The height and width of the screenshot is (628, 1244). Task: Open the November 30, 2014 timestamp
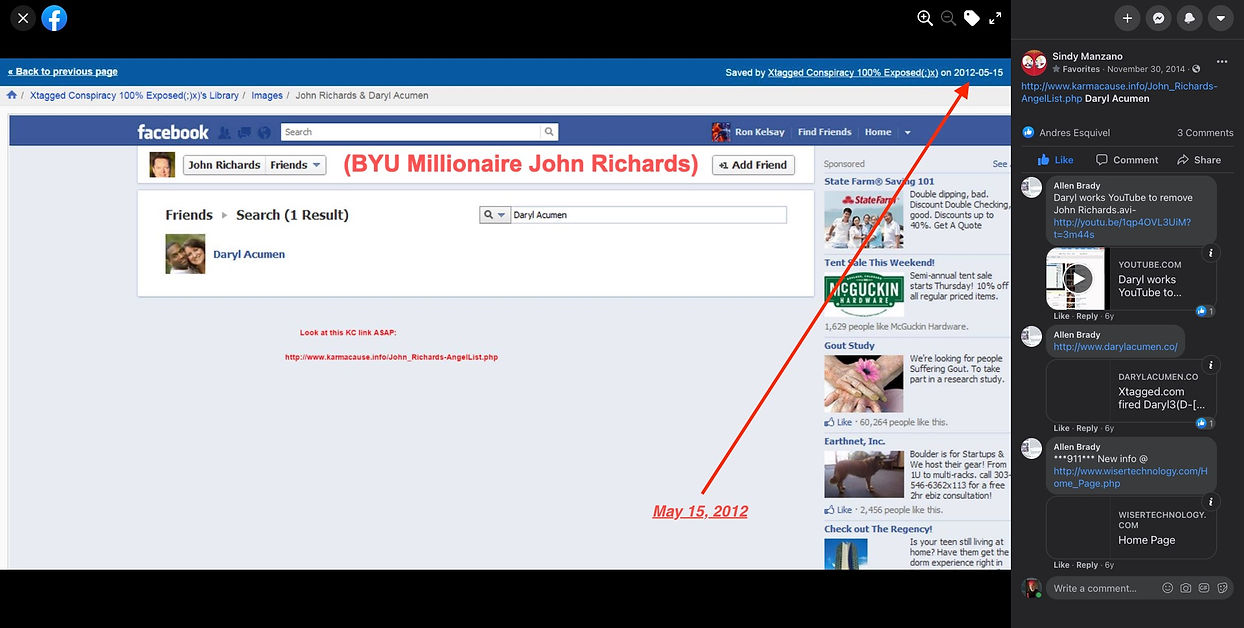pos(1146,70)
